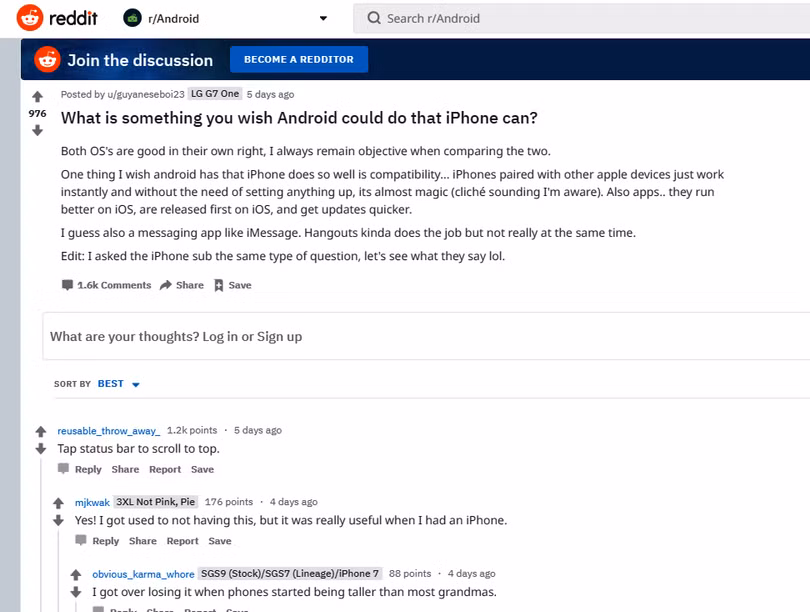Click the Reddit logo to go home

[57, 18]
